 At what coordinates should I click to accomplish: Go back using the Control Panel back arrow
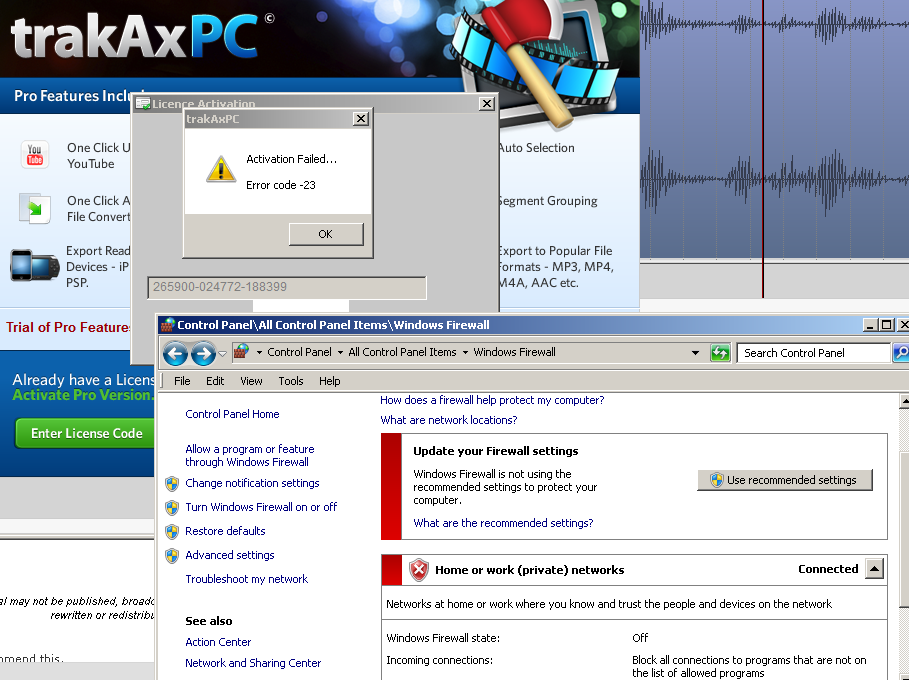pos(175,353)
